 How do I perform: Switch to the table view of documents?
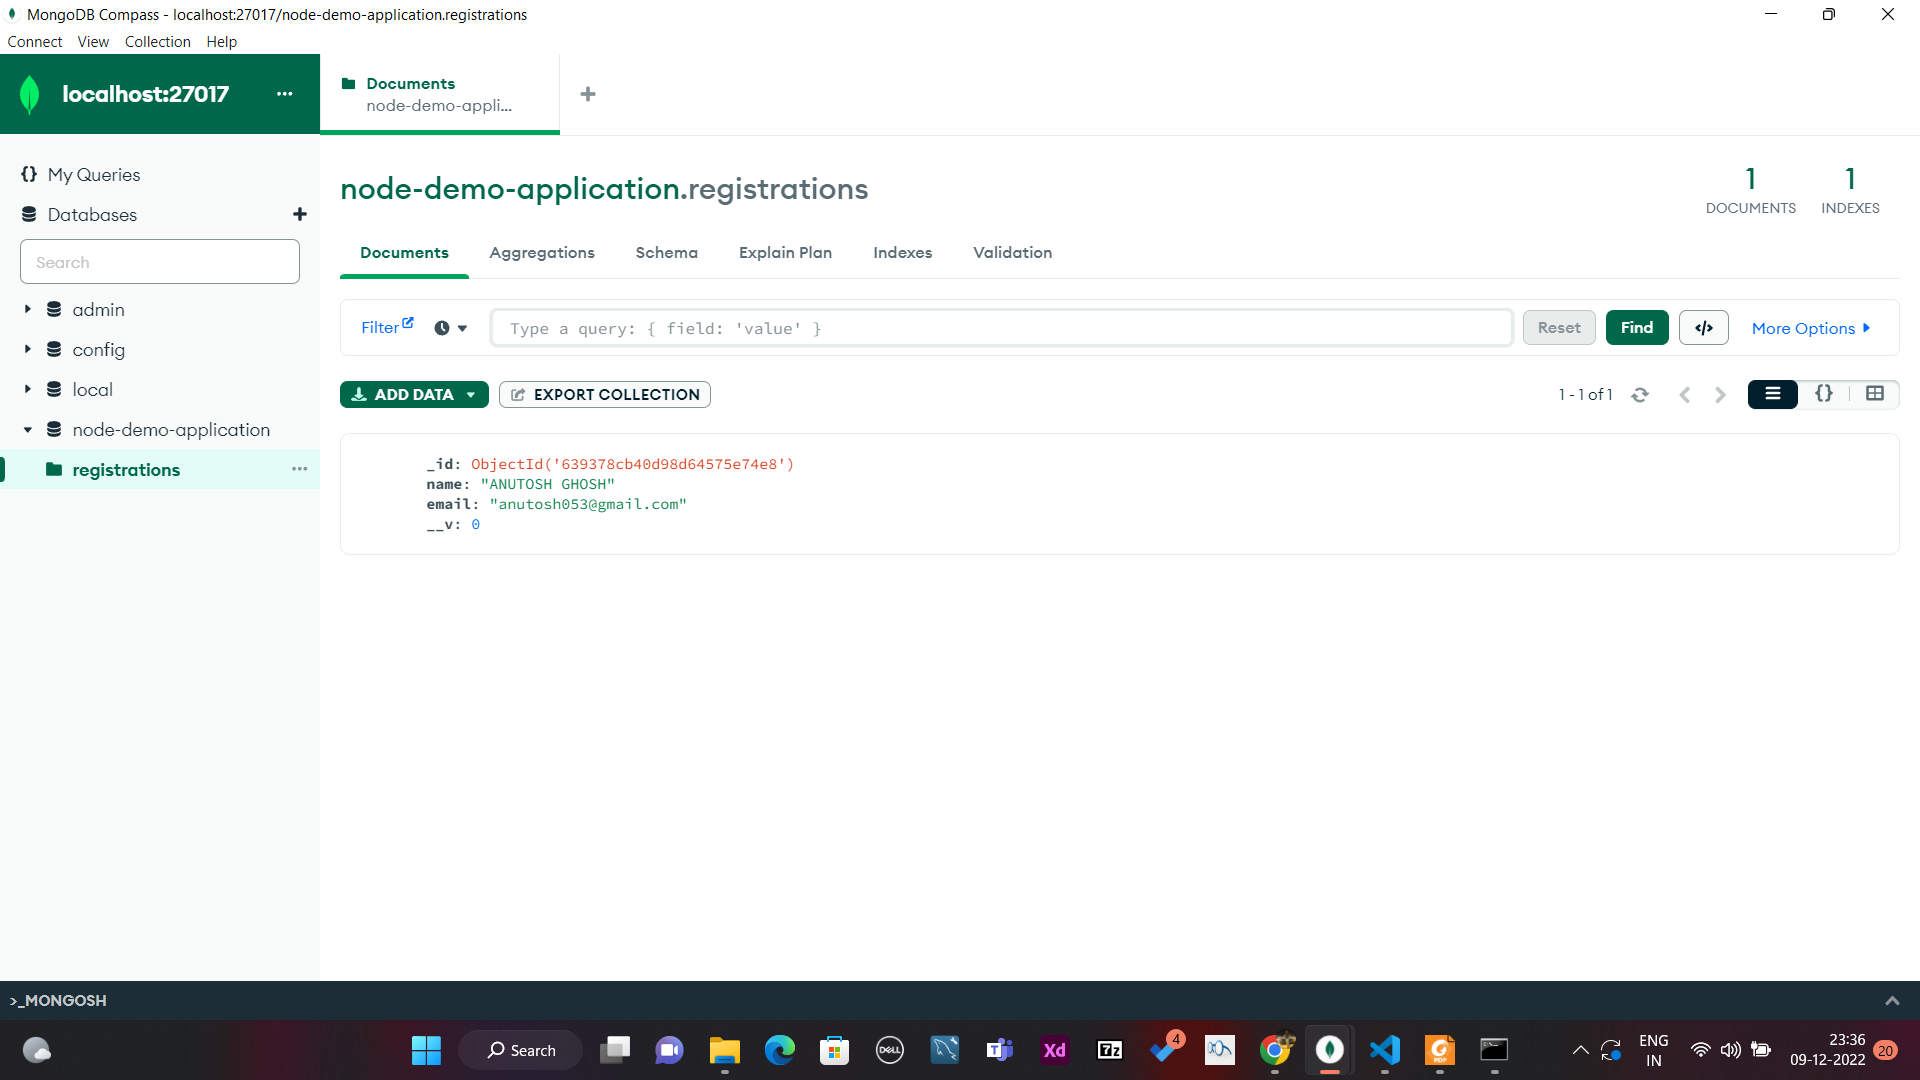pos(1875,394)
